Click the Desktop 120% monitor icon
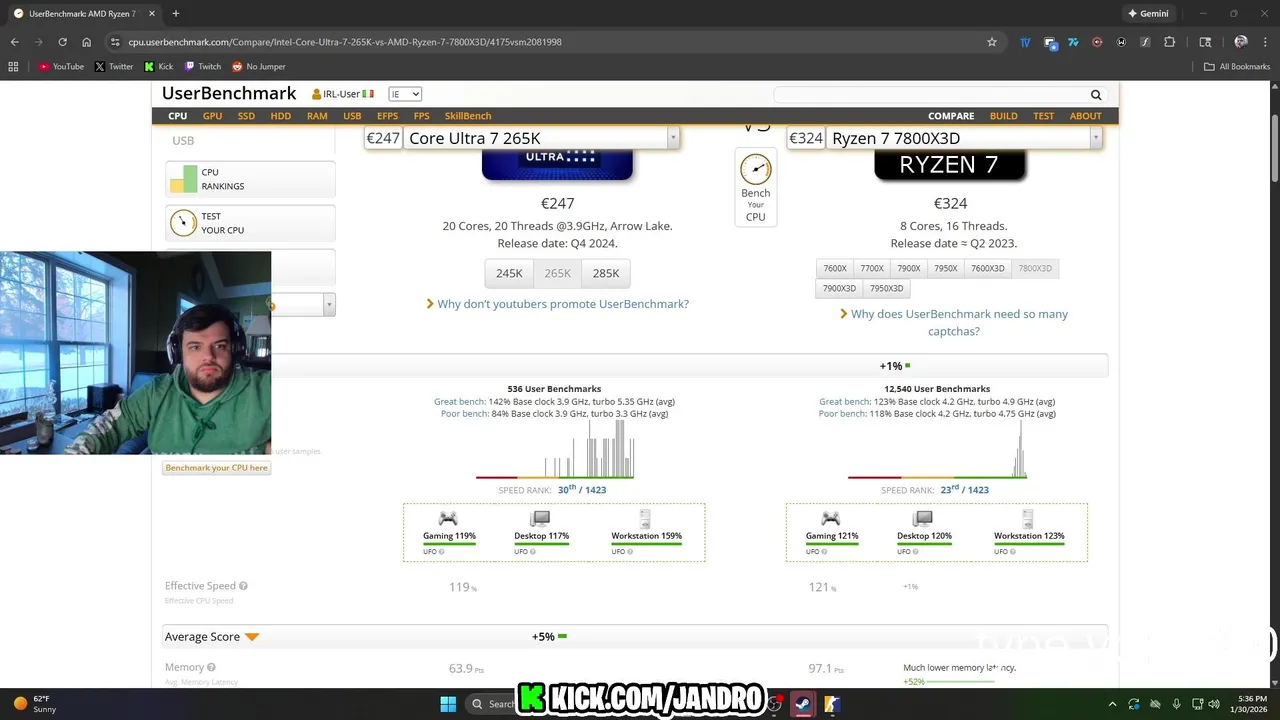This screenshot has width=1280, height=720. 923,518
